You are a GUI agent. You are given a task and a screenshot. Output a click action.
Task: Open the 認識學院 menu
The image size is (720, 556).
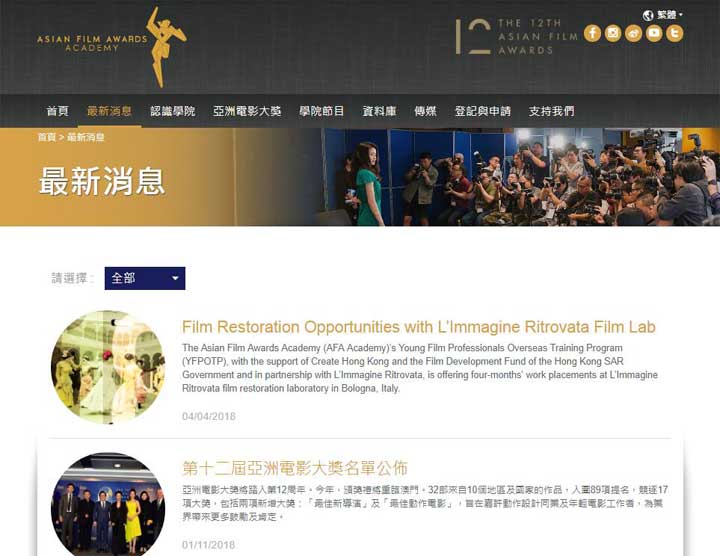tap(173, 111)
